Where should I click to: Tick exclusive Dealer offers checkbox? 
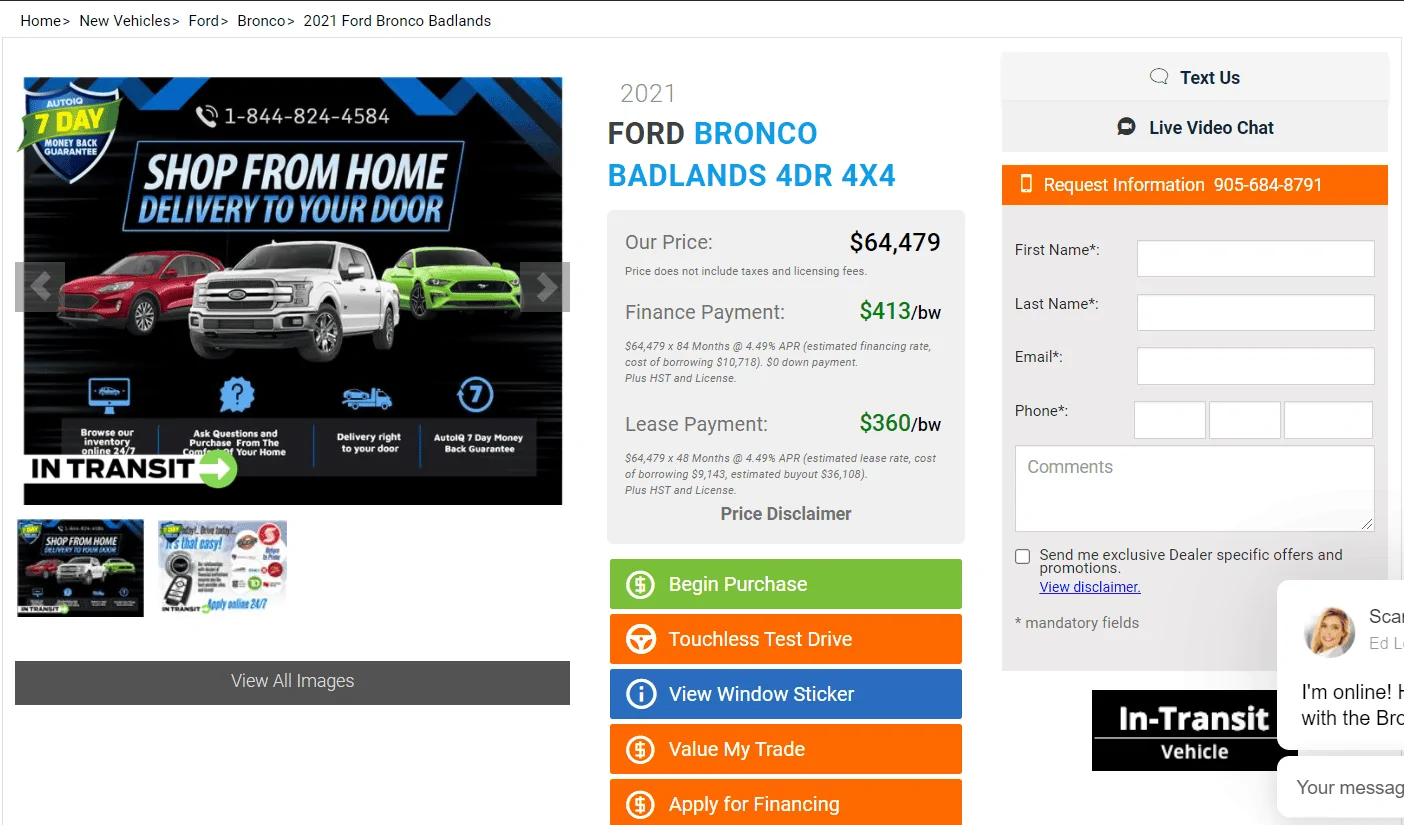[1022, 556]
